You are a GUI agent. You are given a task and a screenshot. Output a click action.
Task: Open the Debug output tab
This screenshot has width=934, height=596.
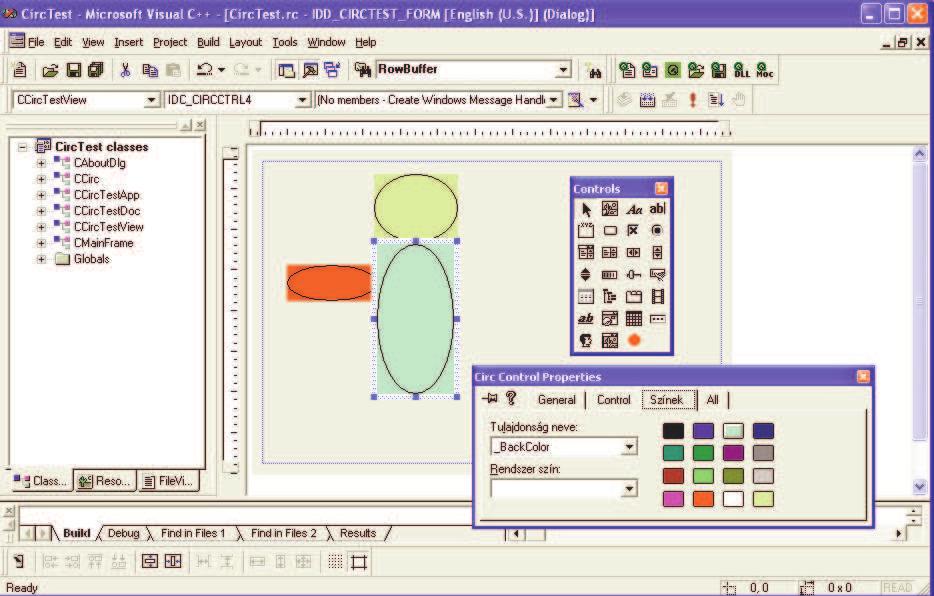[123, 533]
